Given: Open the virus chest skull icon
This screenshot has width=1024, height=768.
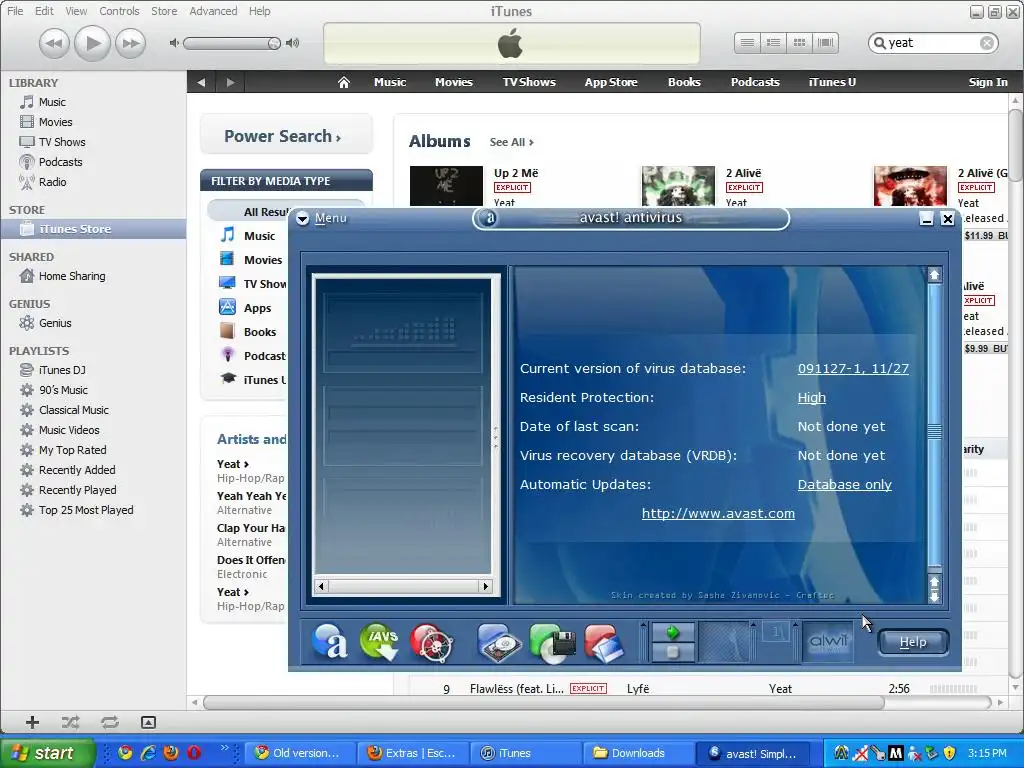Looking at the screenshot, I should coord(432,643).
